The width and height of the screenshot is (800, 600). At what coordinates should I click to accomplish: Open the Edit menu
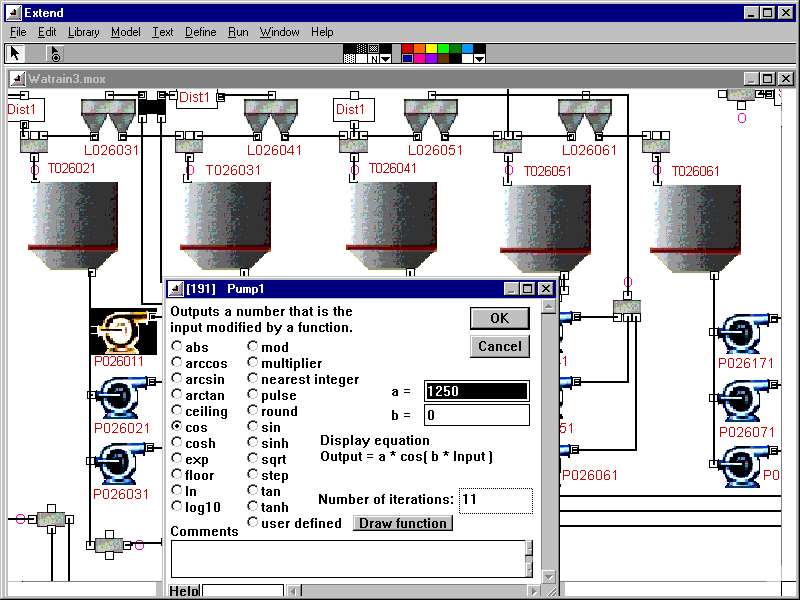point(47,32)
